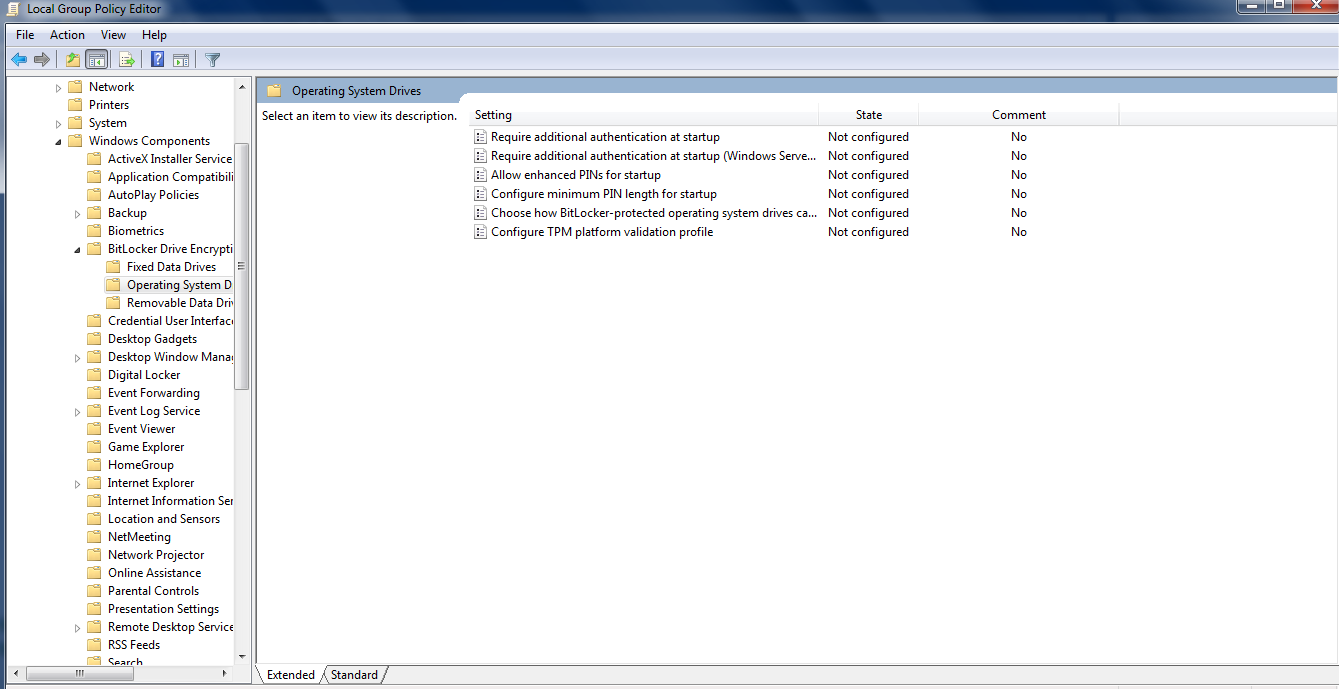The image size is (1339, 689).
Task: Open Help with the blue question mark icon
Action: pos(158,60)
